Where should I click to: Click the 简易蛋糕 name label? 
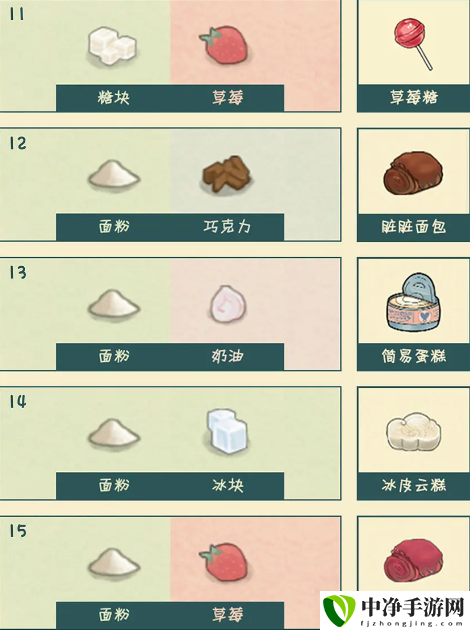[x=413, y=356]
